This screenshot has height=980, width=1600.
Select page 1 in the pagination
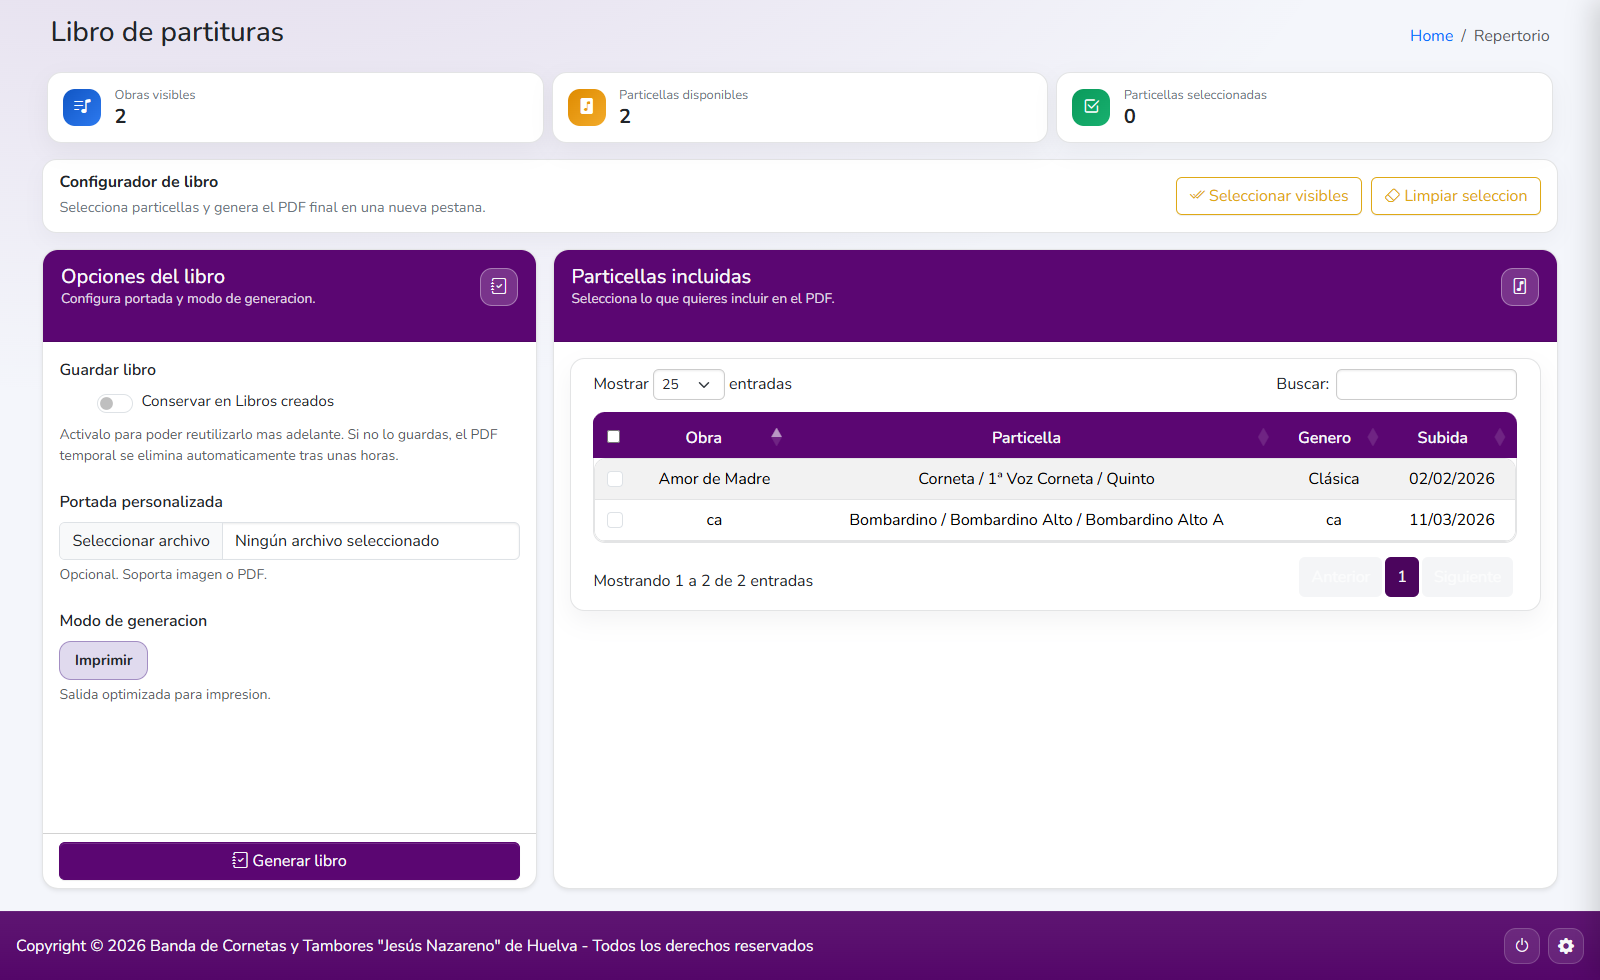1401,577
